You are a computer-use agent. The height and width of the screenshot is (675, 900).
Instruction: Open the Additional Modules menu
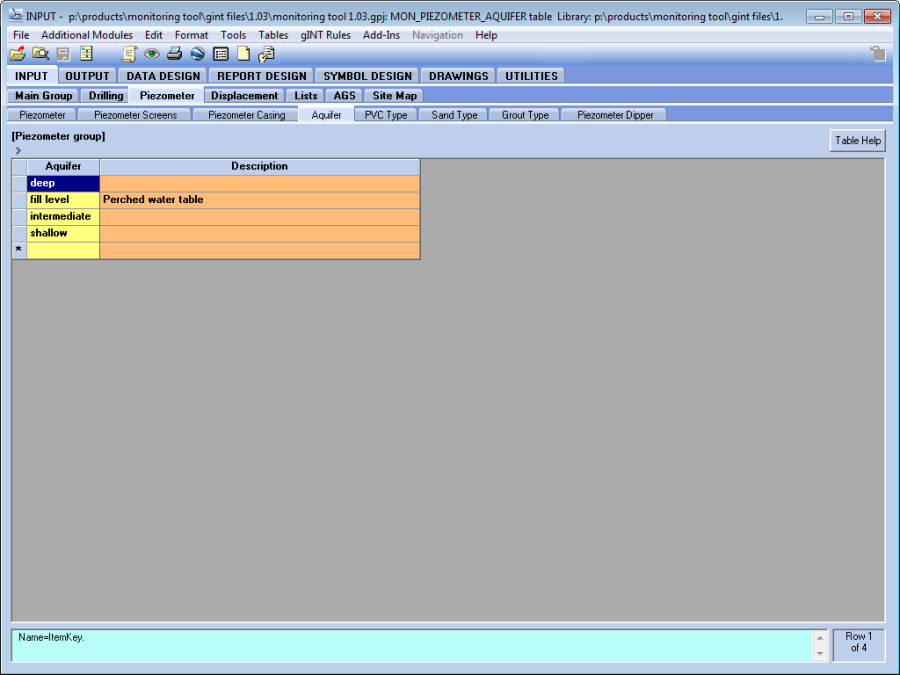click(x=86, y=35)
